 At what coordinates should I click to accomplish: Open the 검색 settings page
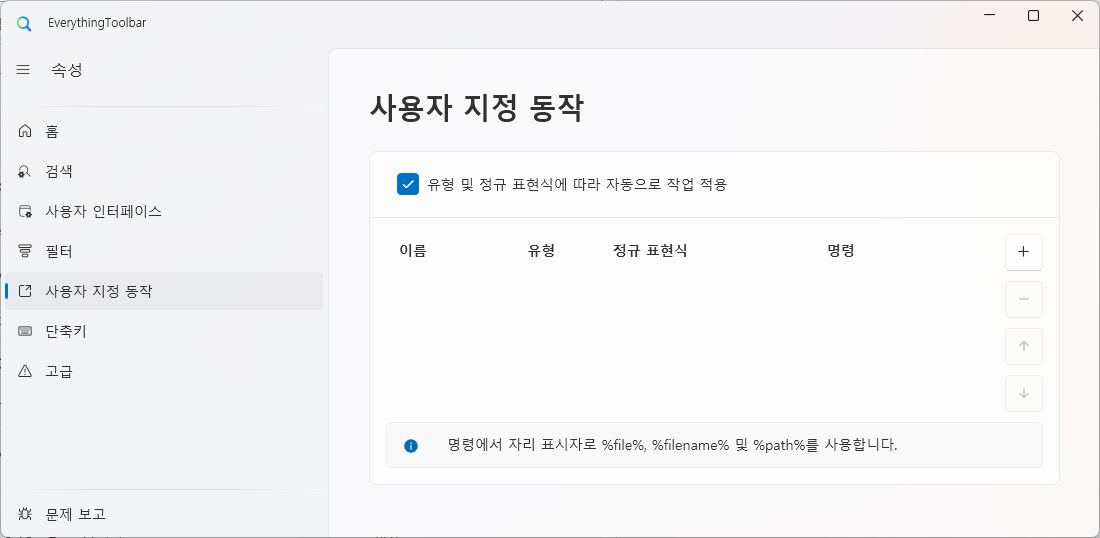pos(164,171)
